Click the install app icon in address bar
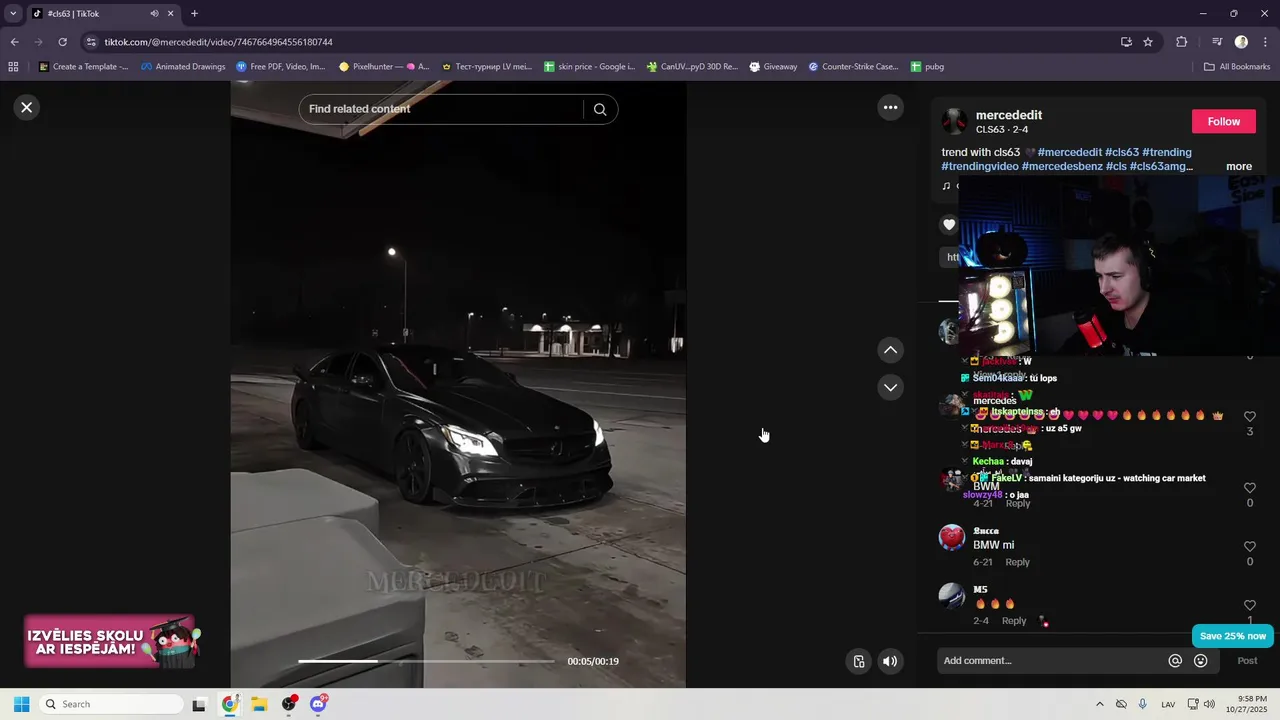Screen dimensions: 1280x720 pos(1126,42)
